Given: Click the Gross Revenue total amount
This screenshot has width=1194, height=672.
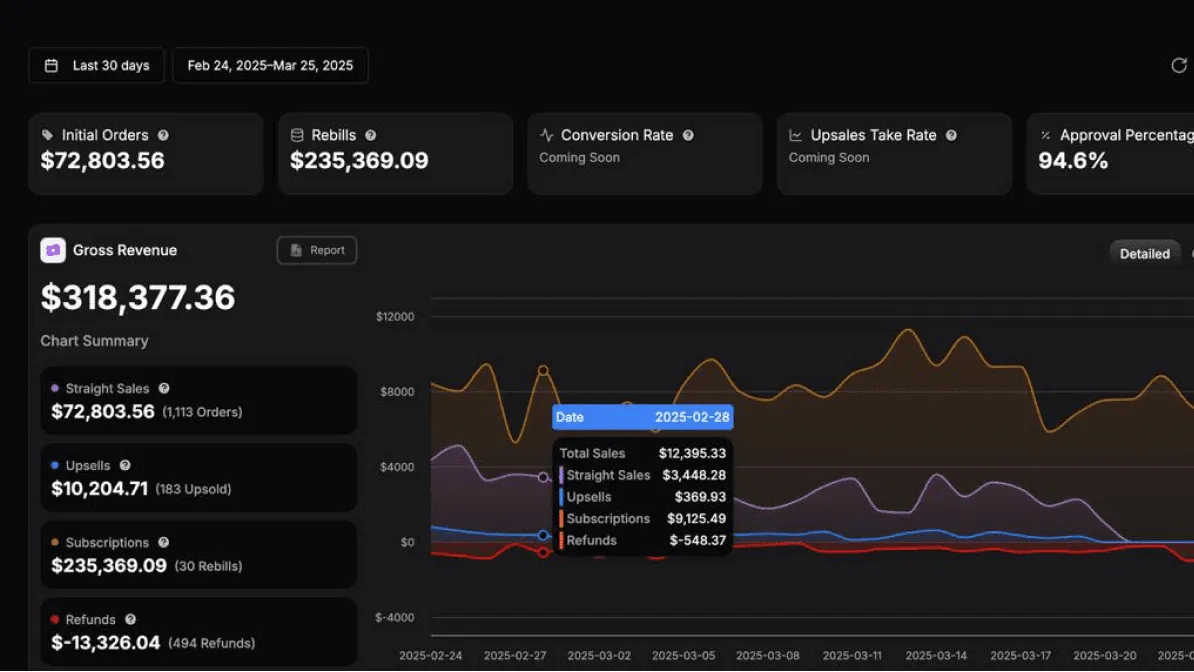Looking at the screenshot, I should point(137,297).
